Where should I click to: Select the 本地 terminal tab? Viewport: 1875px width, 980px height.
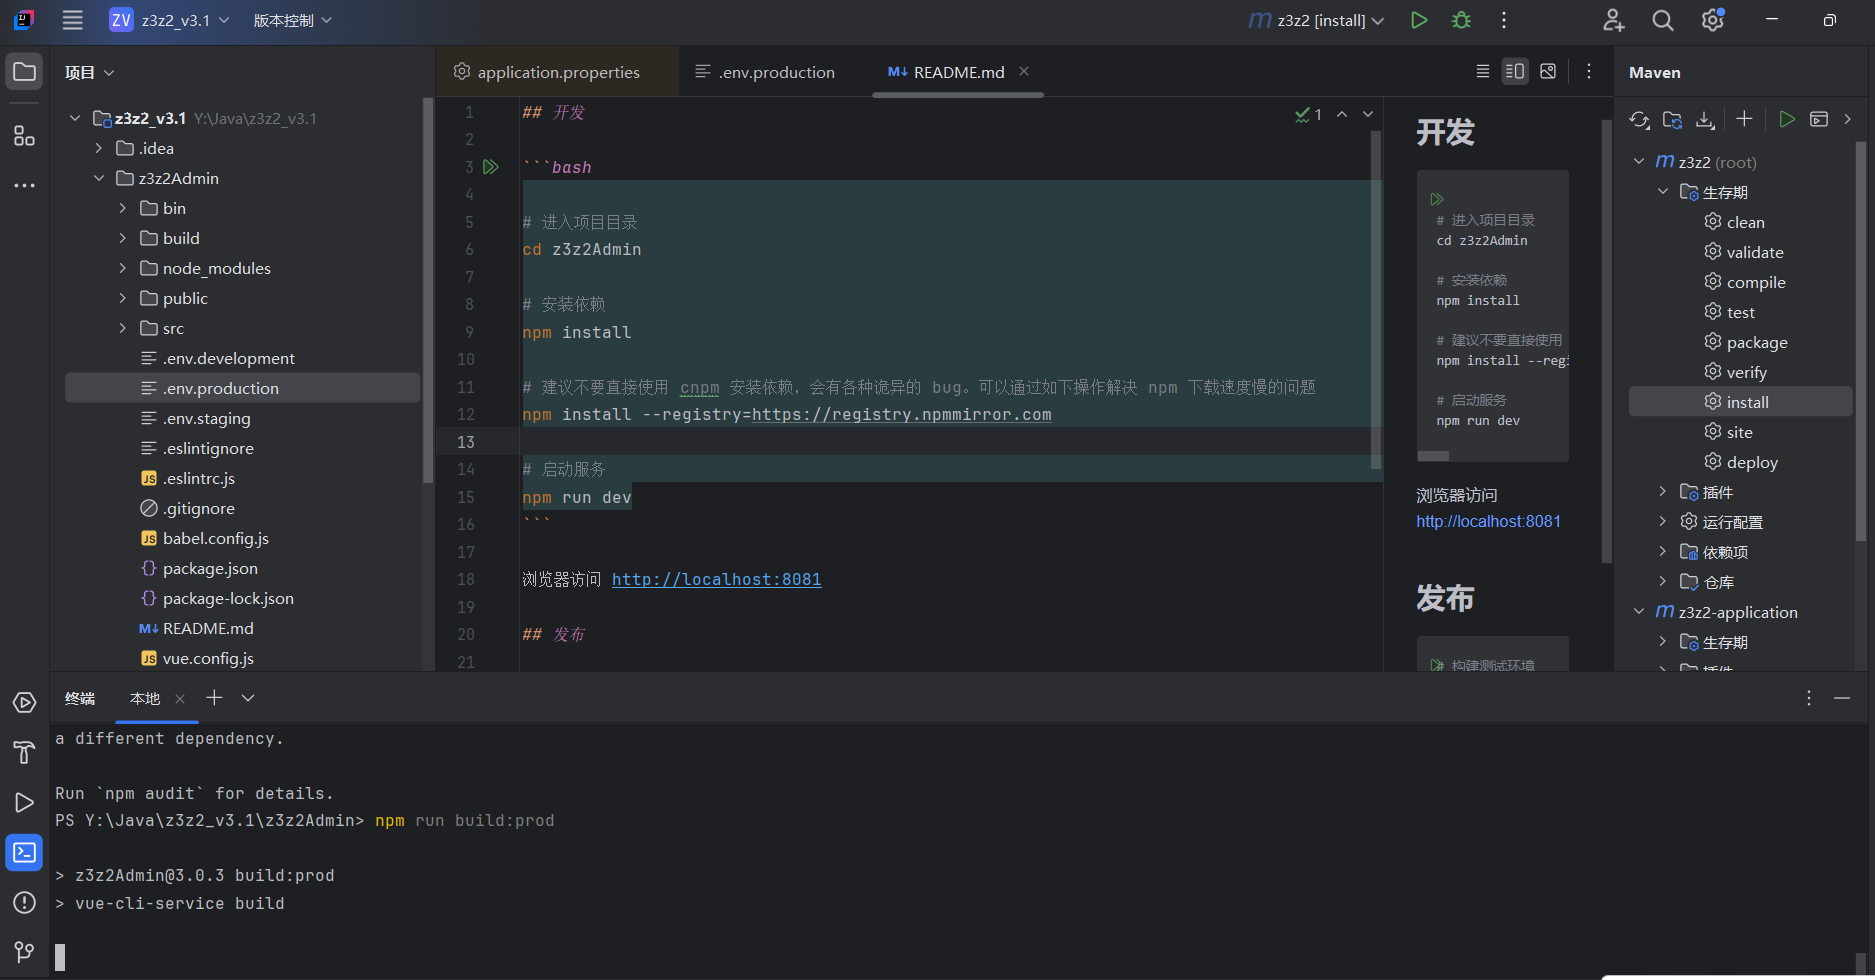(x=145, y=699)
